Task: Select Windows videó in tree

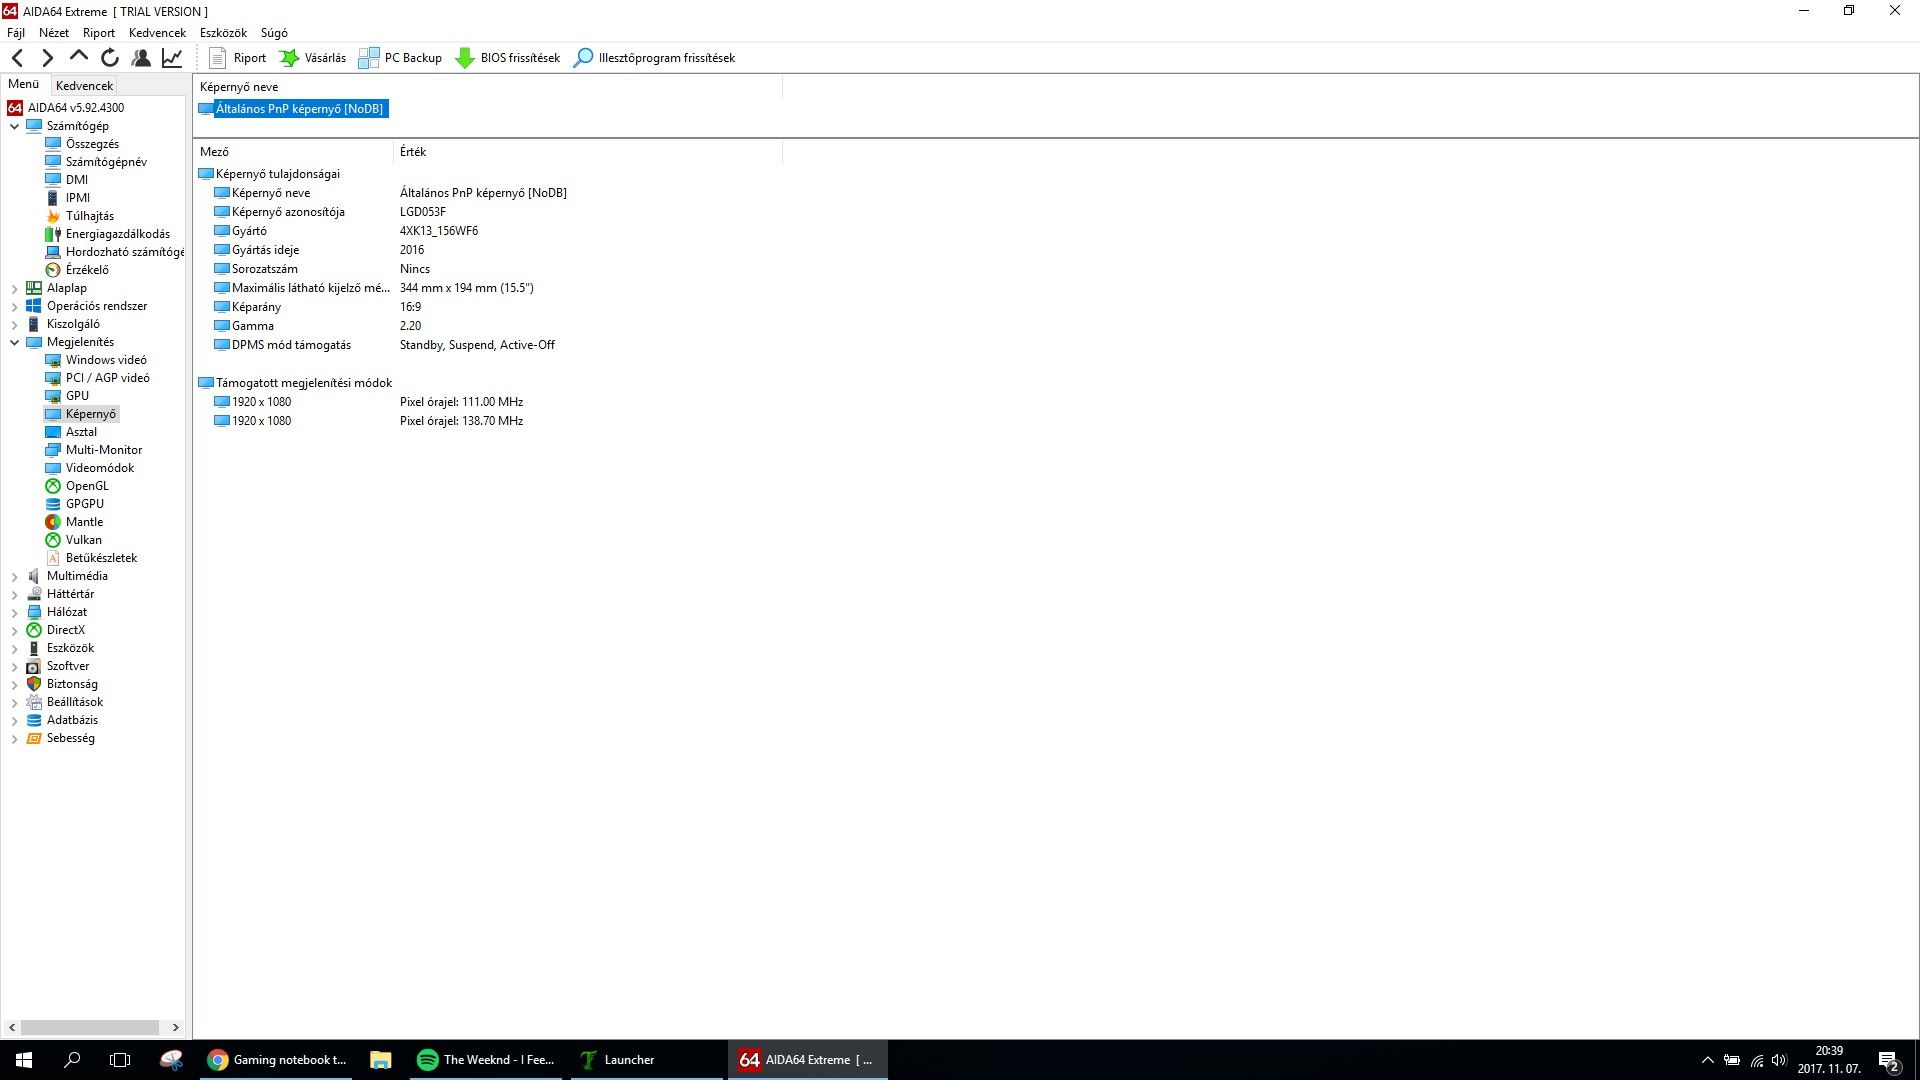Action: coord(106,360)
